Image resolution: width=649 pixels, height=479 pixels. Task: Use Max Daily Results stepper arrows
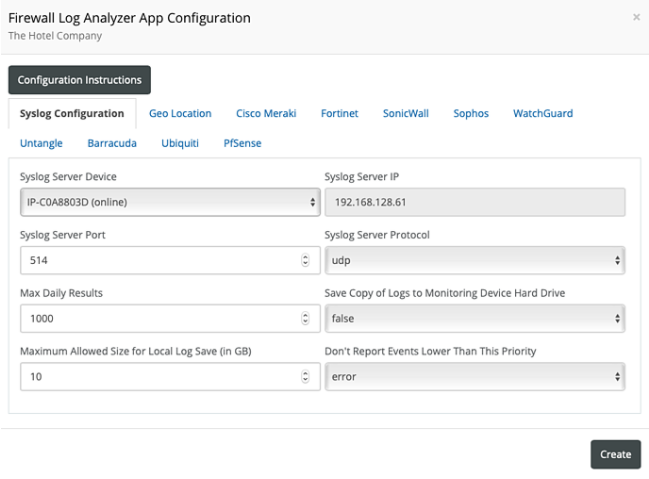[x=305, y=318]
